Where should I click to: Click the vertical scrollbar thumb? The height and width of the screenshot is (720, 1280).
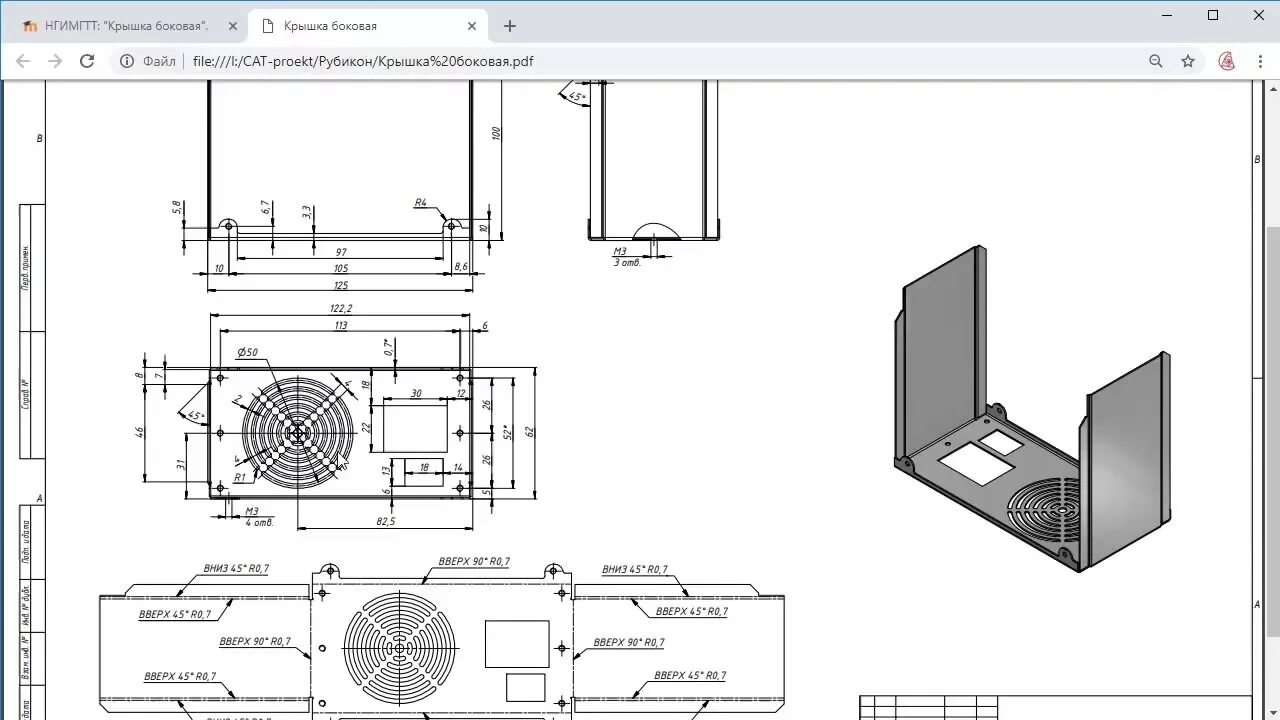(x=1272, y=430)
